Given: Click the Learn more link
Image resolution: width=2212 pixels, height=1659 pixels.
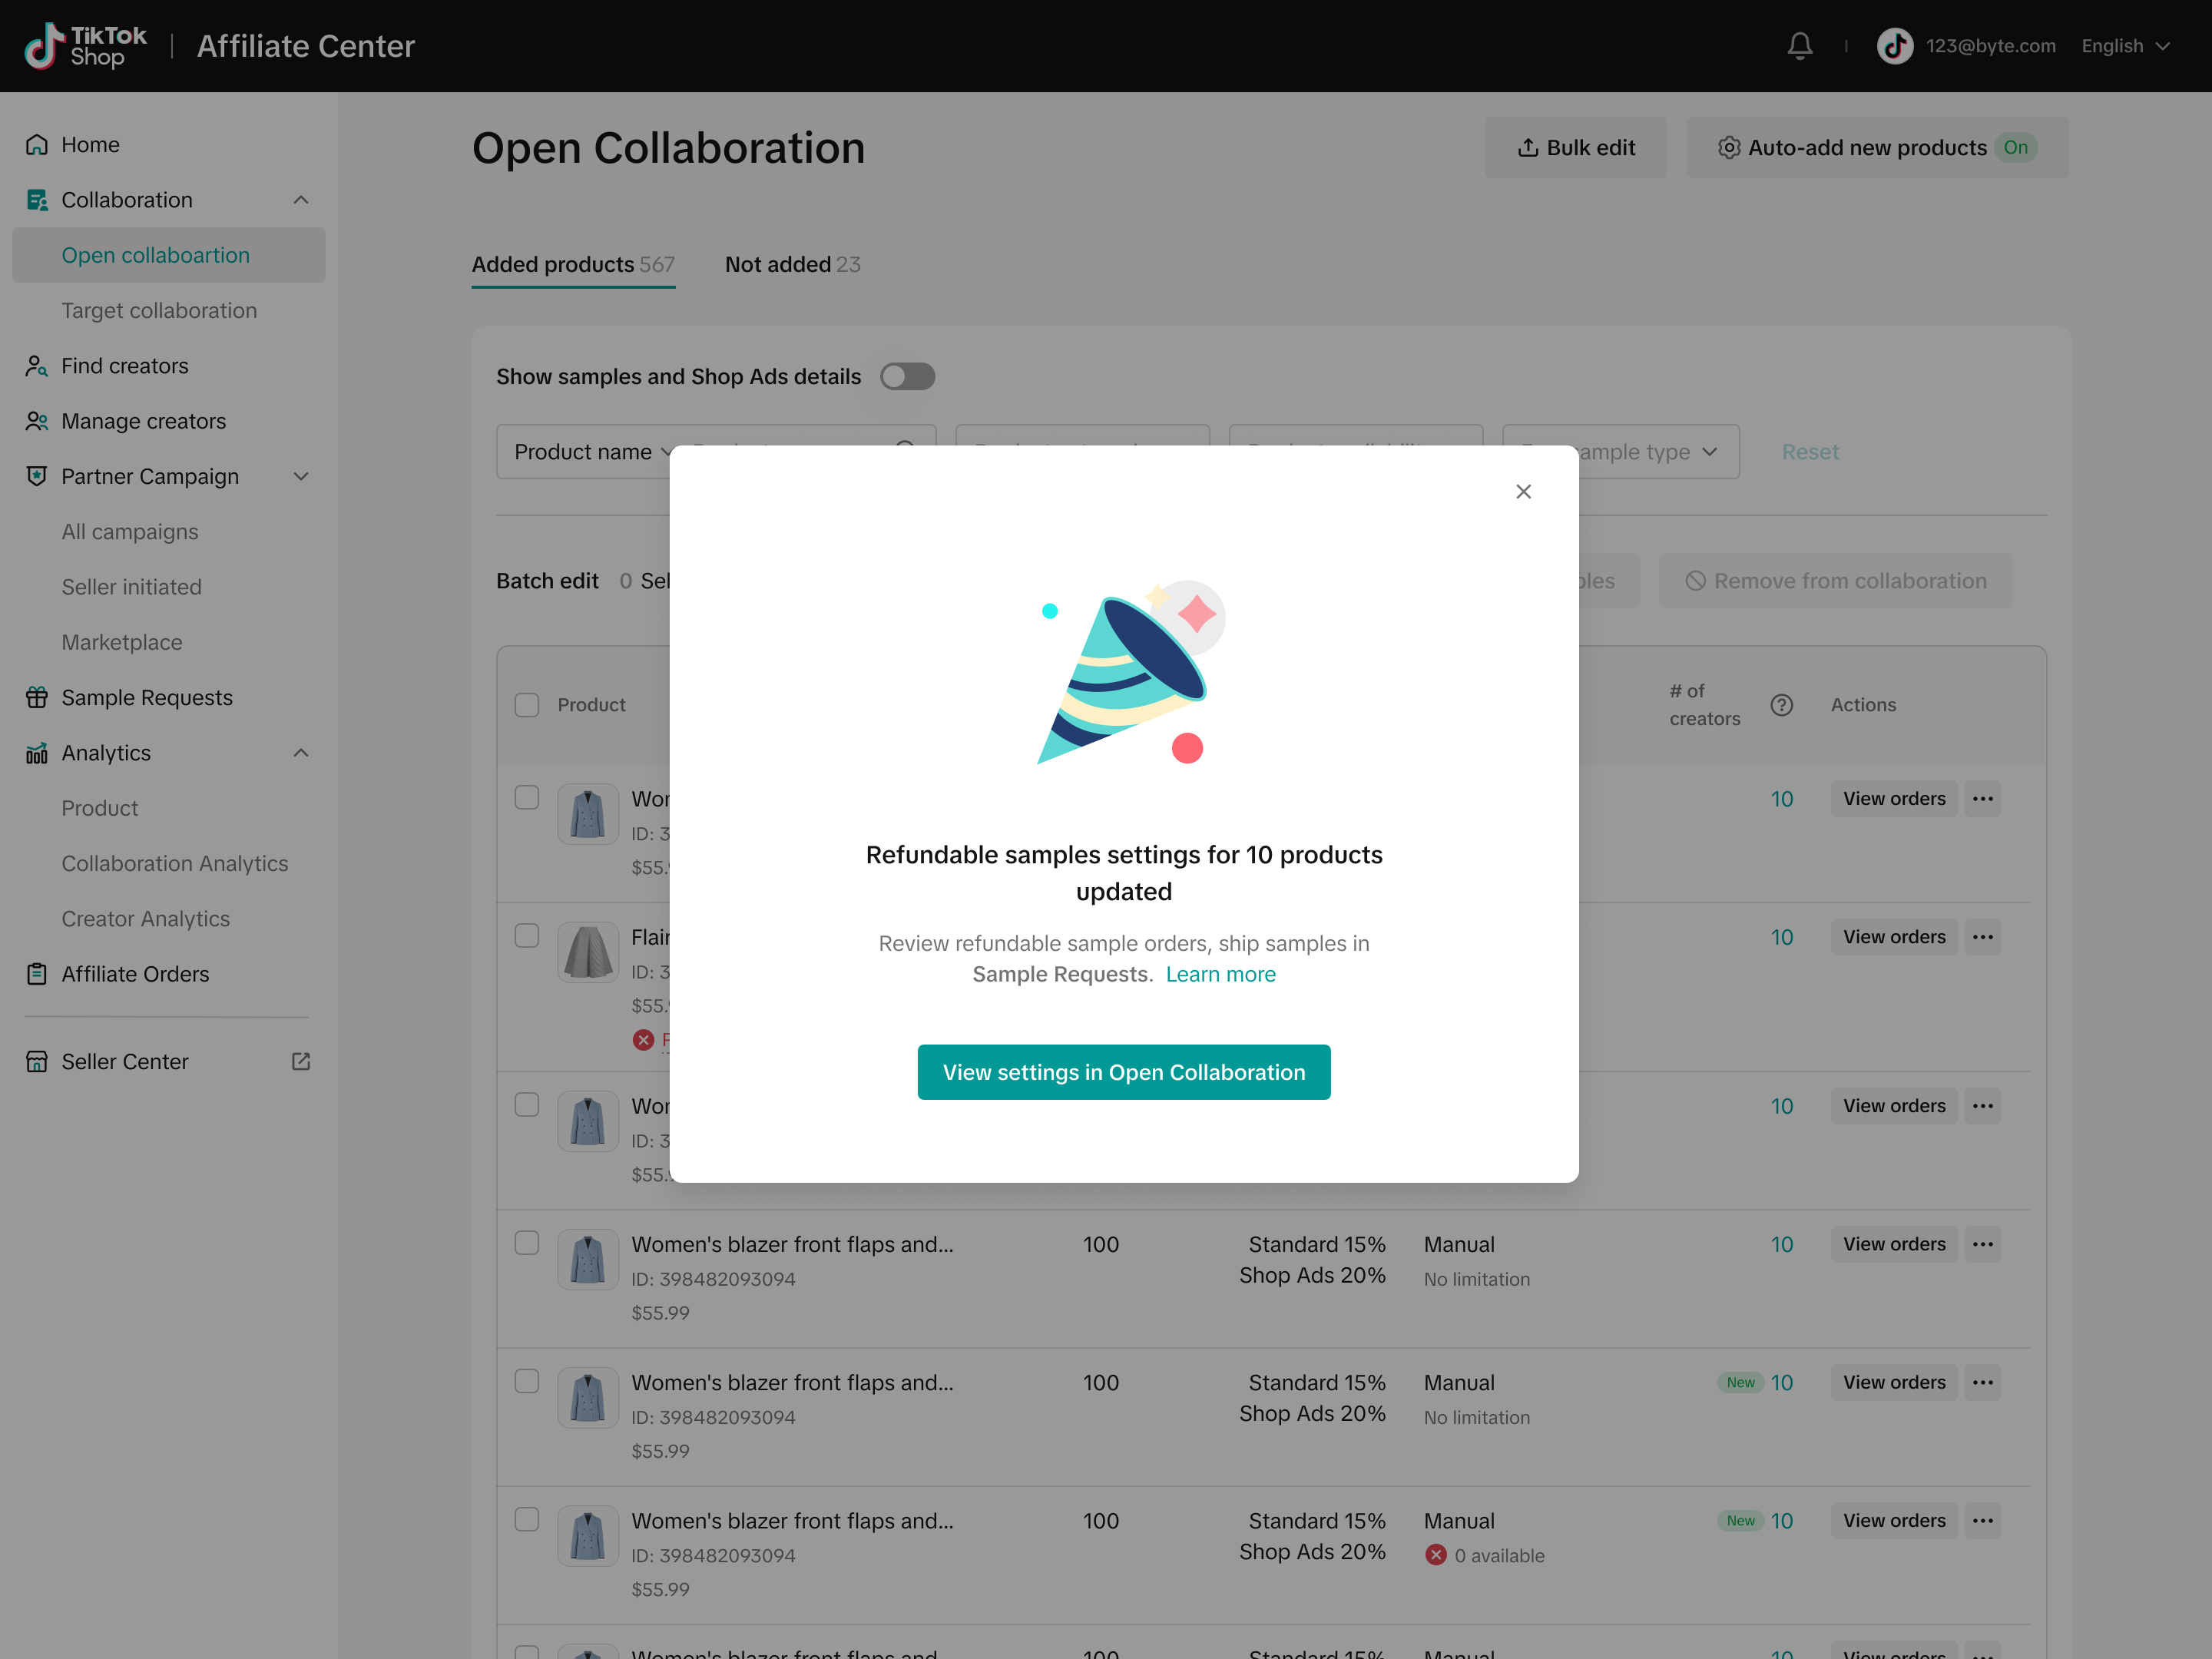Looking at the screenshot, I should click(x=1220, y=974).
